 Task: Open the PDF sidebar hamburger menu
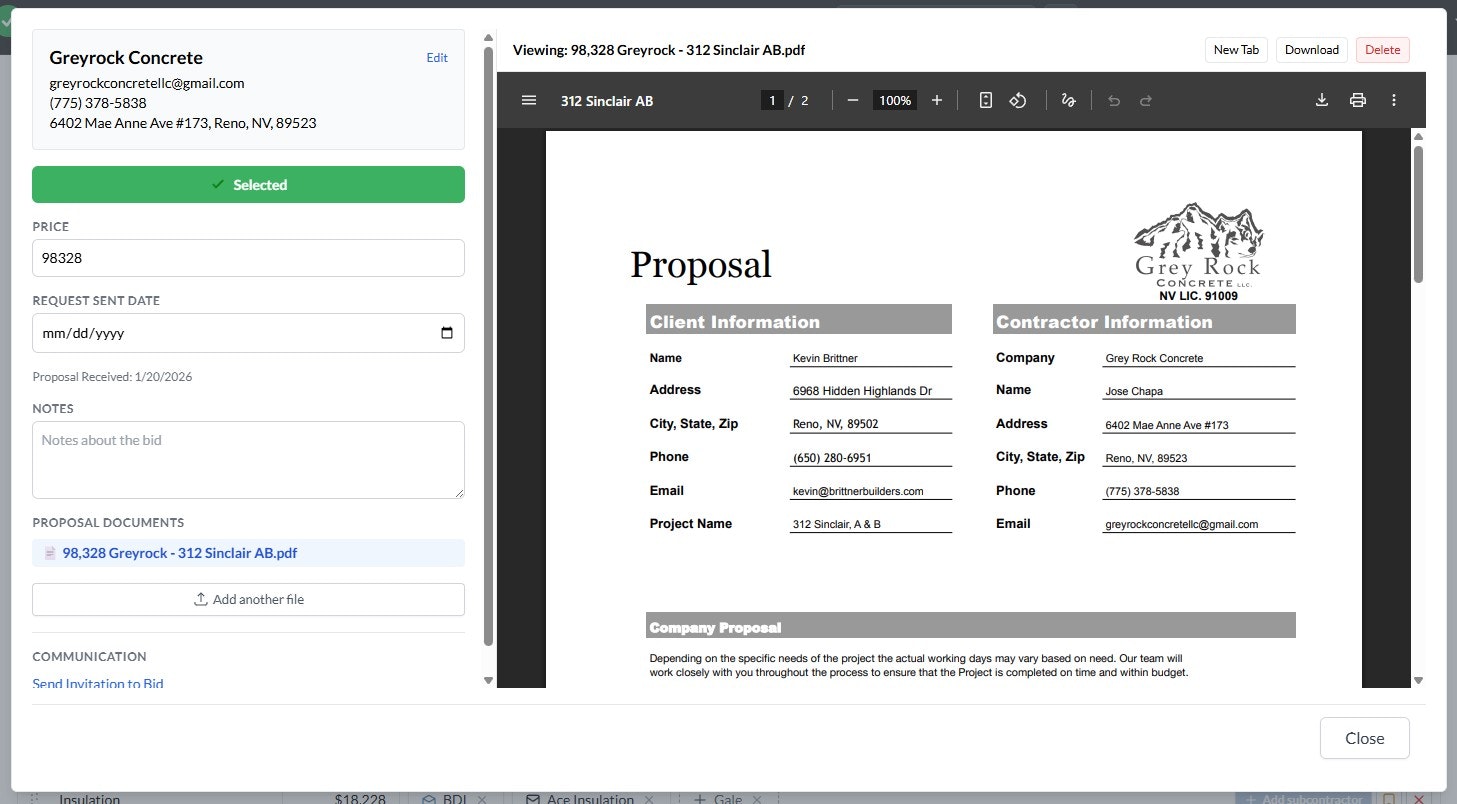coord(529,100)
